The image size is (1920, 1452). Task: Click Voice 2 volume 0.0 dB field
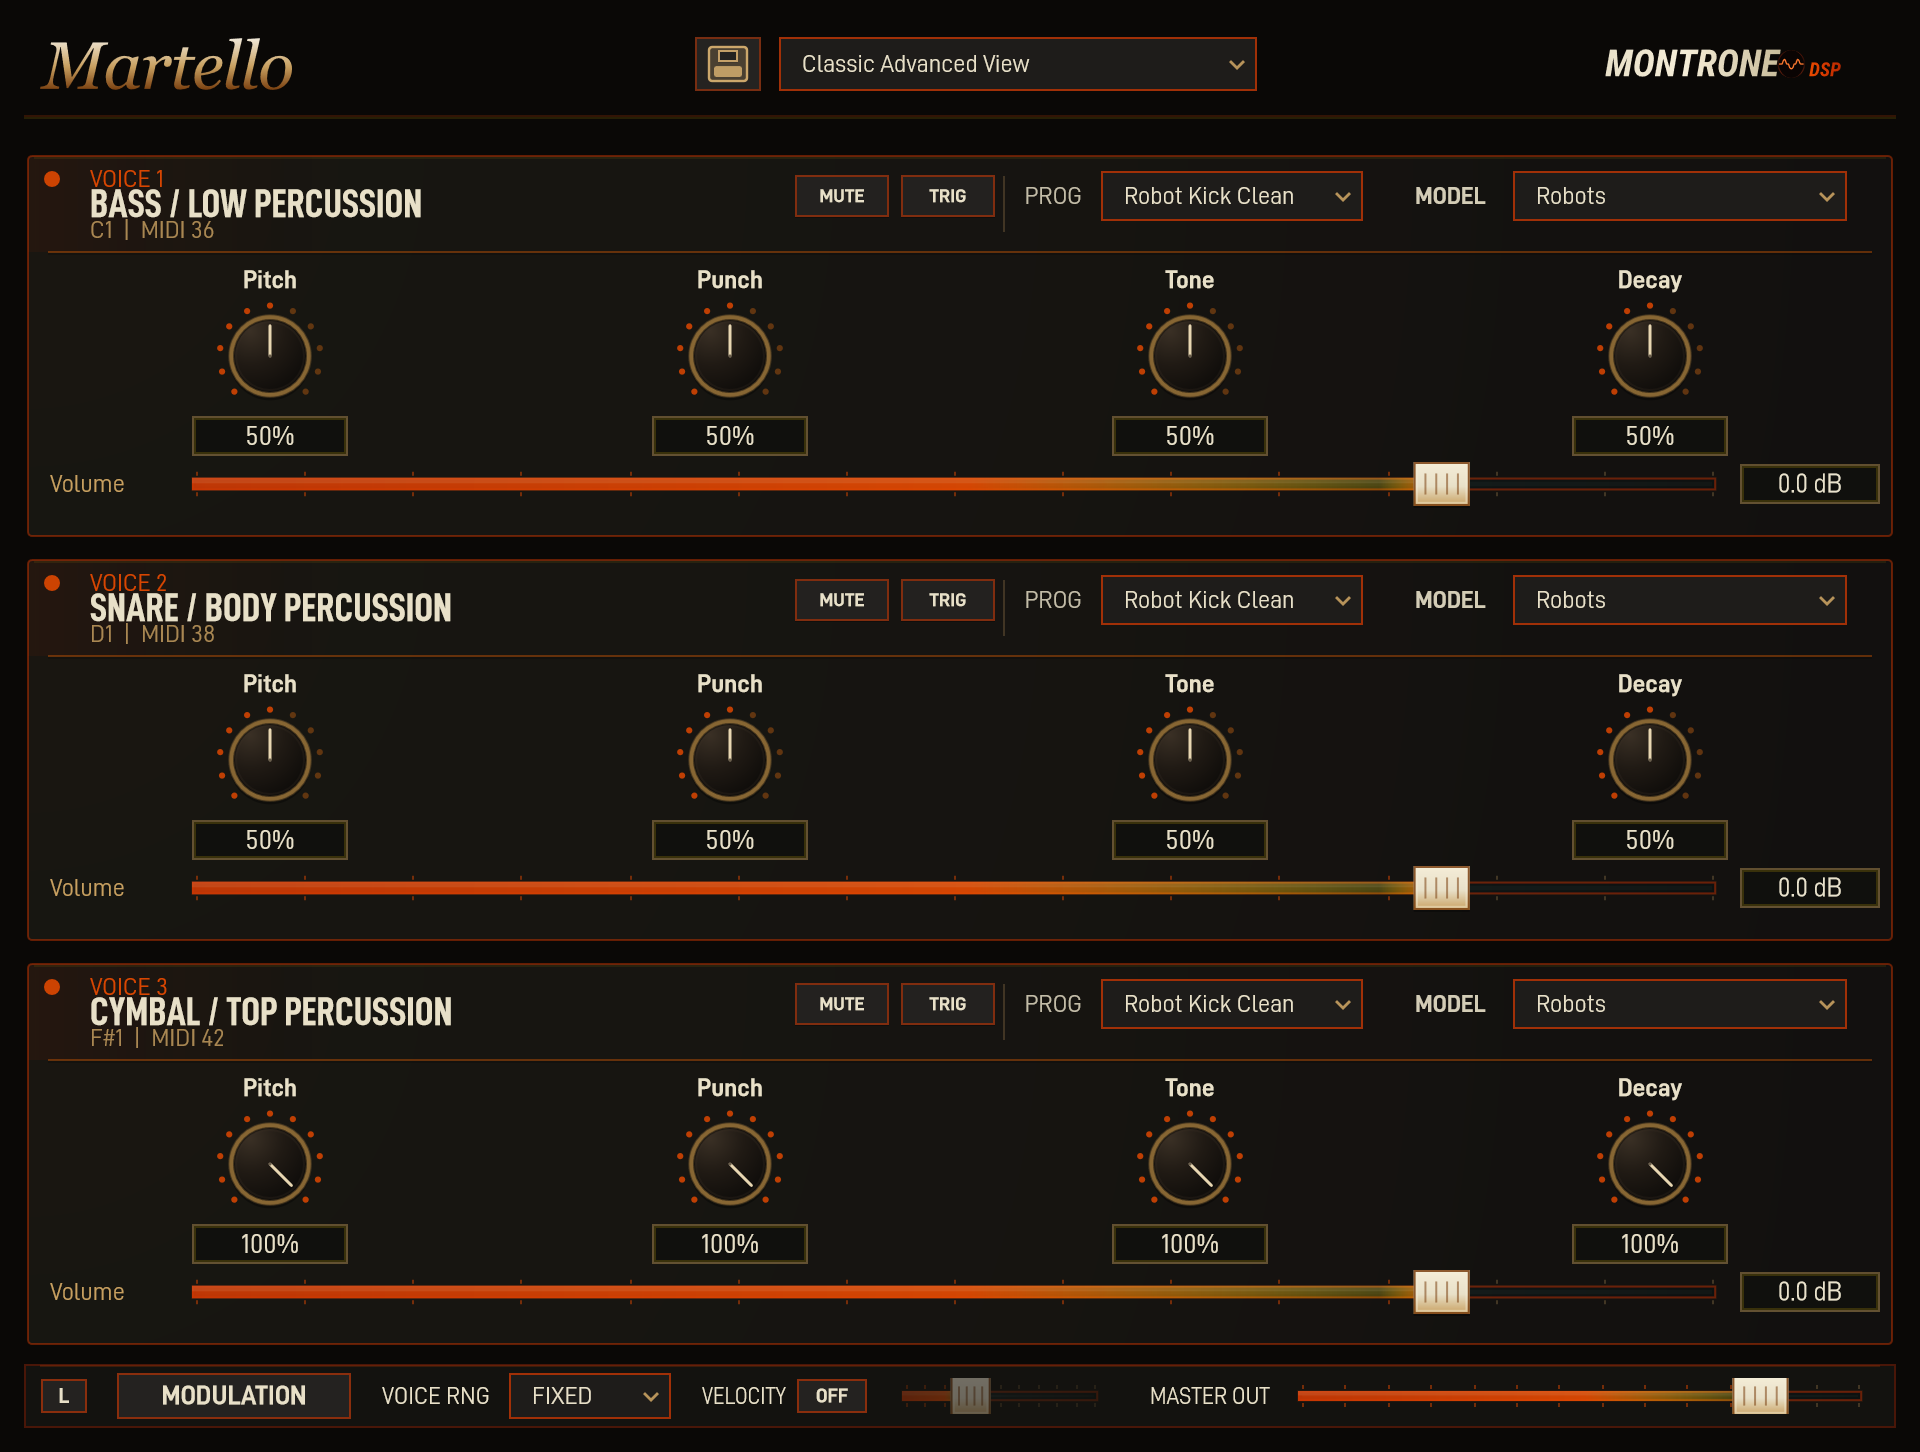point(1810,888)
